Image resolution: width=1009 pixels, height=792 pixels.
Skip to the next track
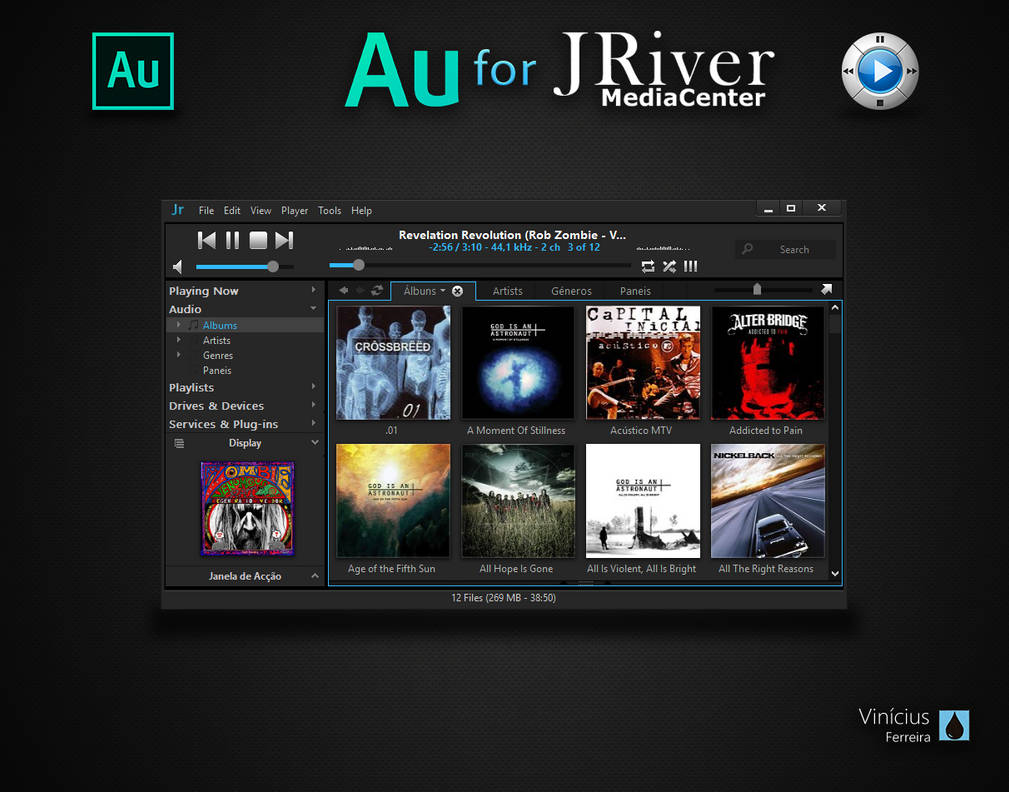click(284, 240)
